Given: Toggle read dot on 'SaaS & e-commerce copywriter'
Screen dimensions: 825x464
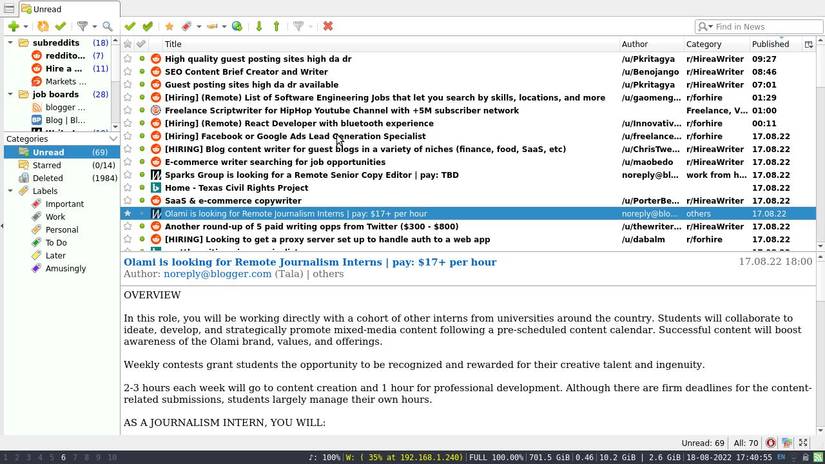Looking at the screenshot, I should 142,200.
